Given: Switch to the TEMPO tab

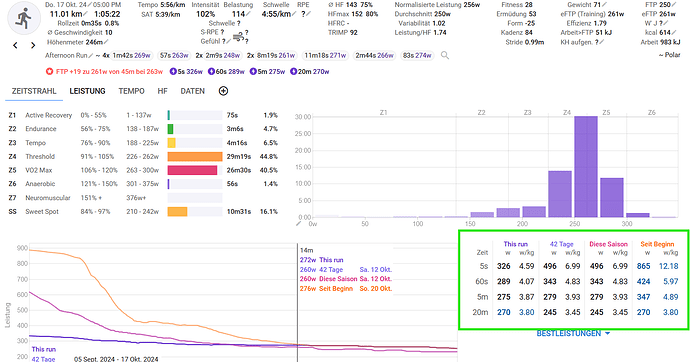Looking at the screenshot, I should [131, 91].
